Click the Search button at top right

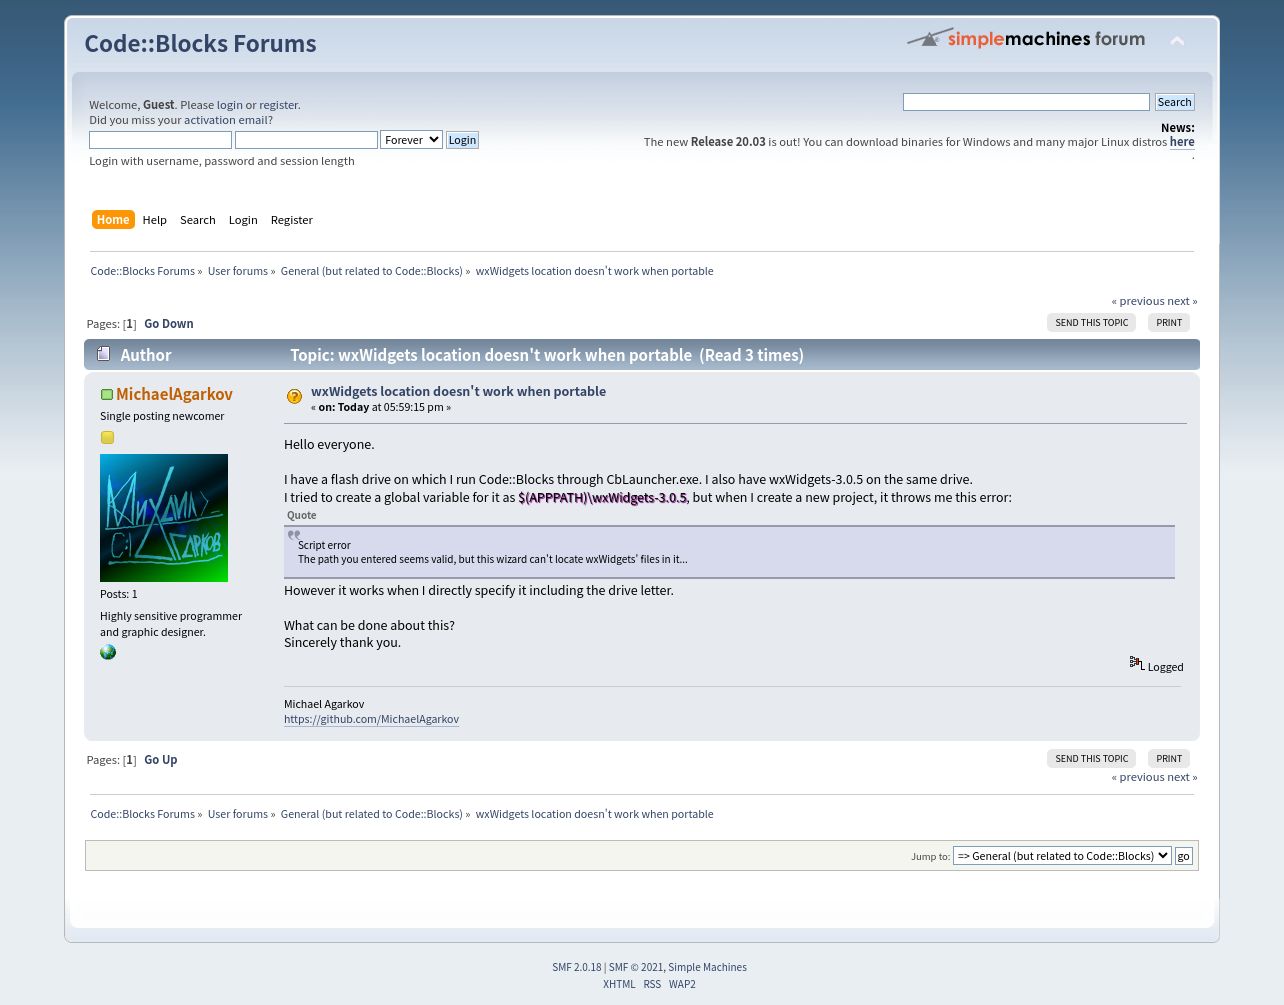1174,102
